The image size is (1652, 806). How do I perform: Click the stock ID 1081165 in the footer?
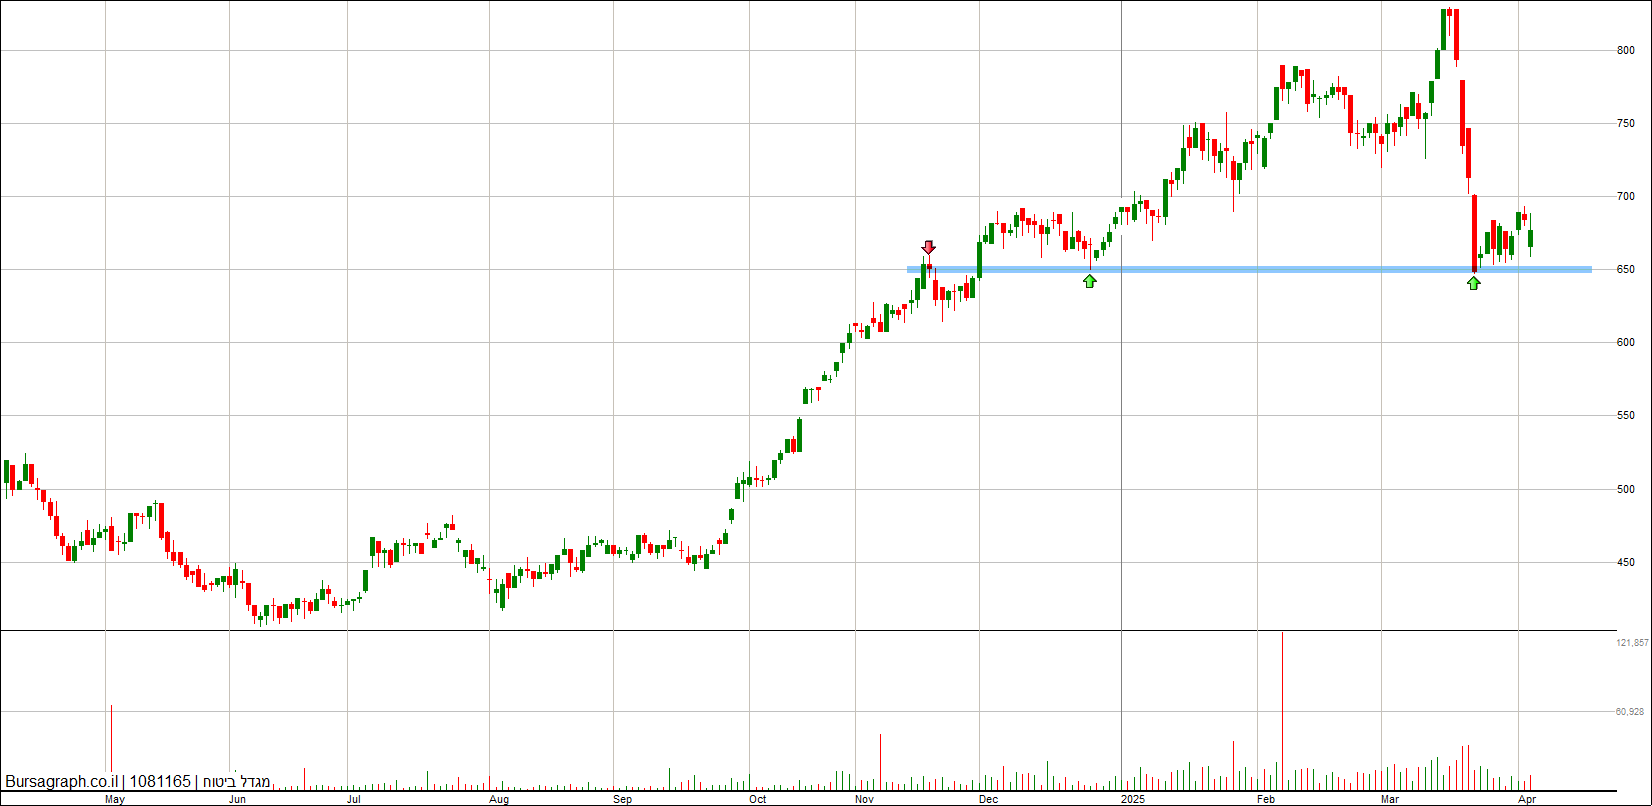coord(160,781)
